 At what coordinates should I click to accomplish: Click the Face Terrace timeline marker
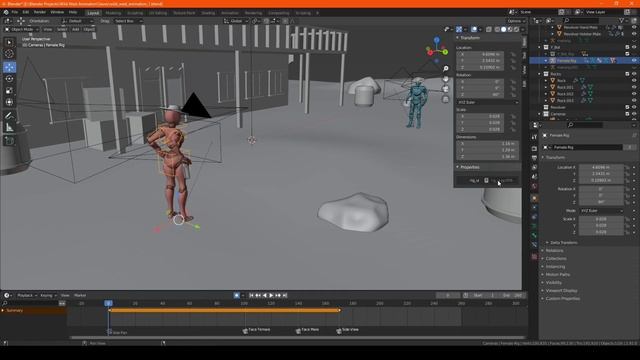[x=256, y=330]
